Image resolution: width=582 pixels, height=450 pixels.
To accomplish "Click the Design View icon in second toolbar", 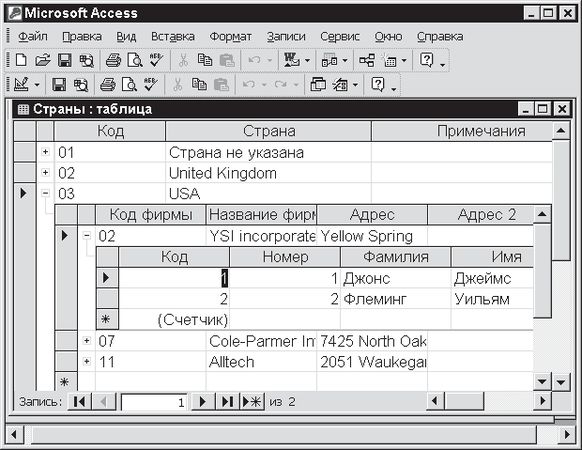I will coord(22,84).
